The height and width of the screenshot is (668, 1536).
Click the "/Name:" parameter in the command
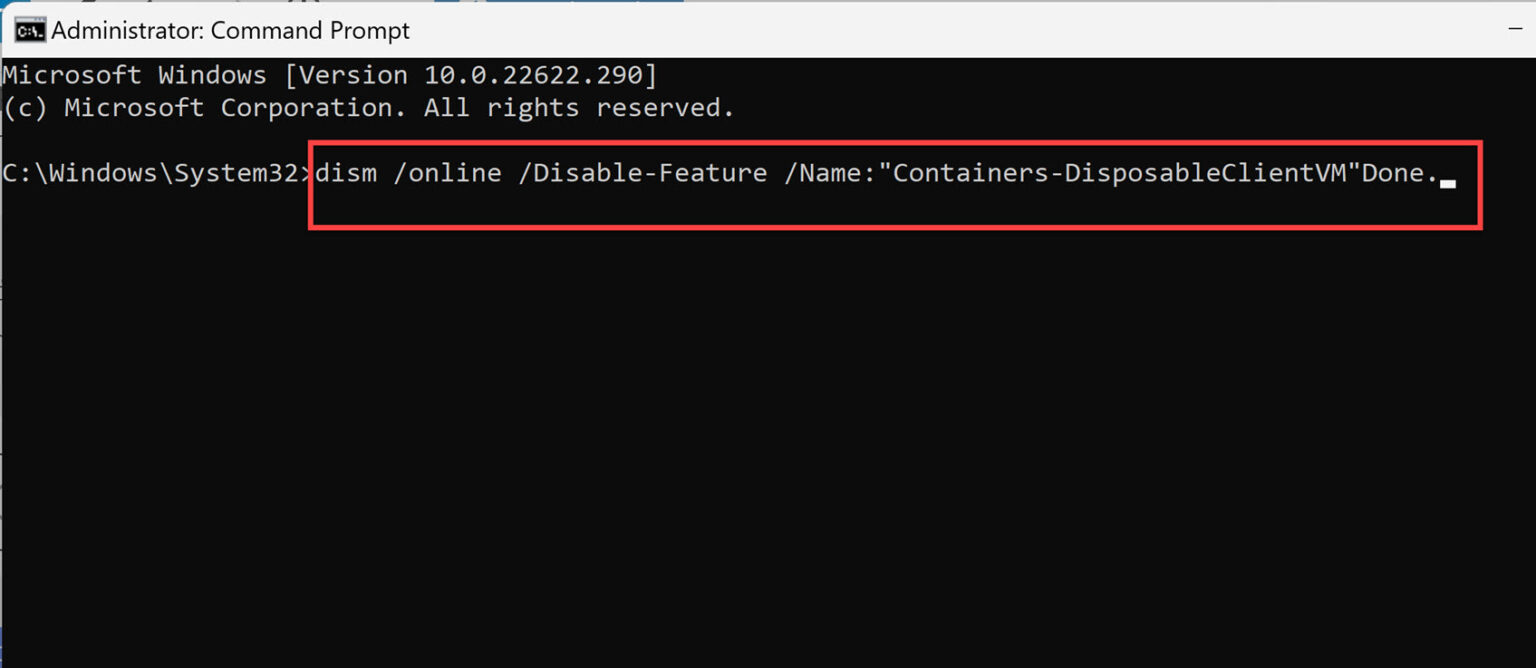tap(830, 173)
